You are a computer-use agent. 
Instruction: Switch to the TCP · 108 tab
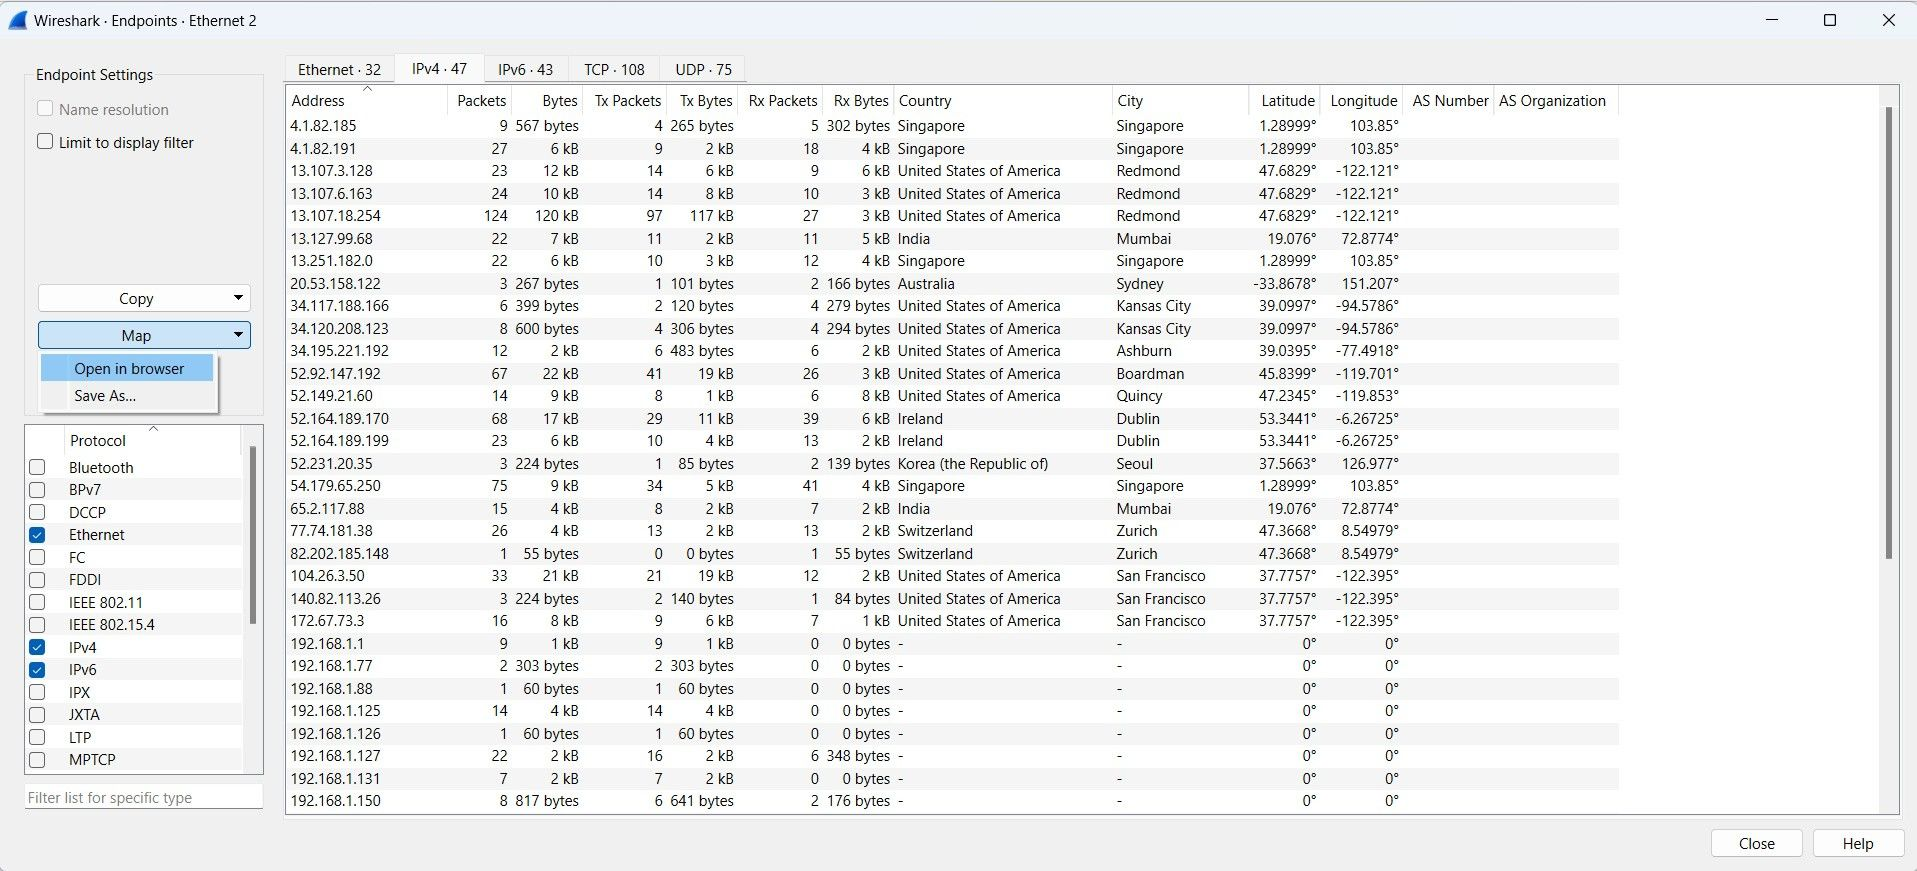(614, 69)
